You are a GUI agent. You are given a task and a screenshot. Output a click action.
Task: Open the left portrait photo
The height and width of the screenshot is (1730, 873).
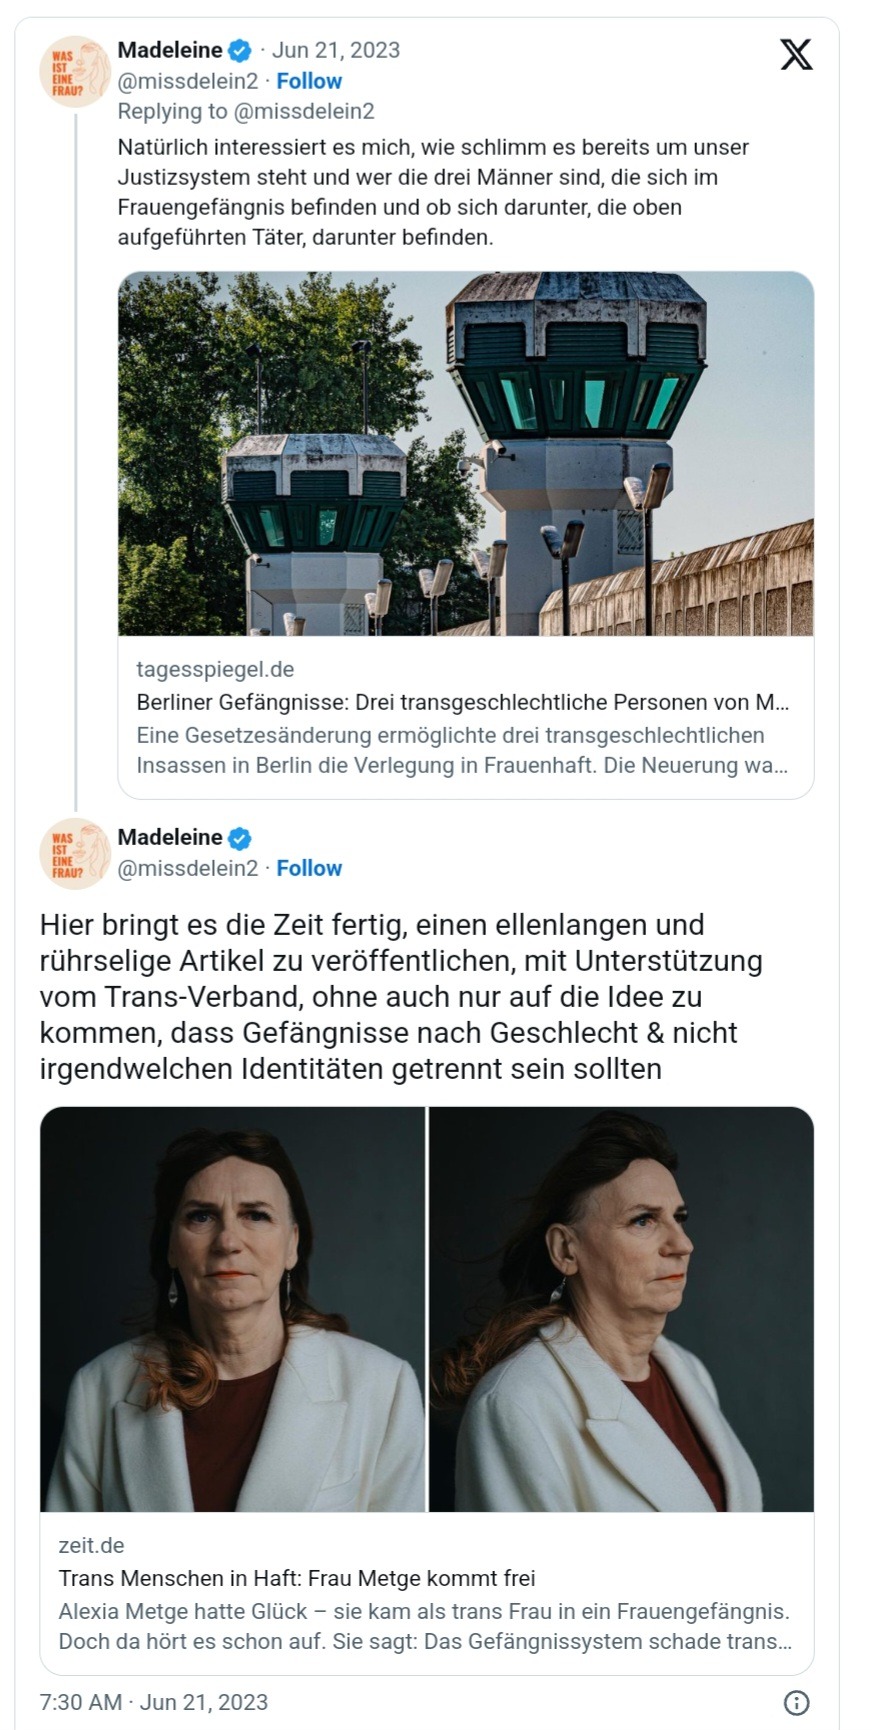click(x=232, y=1309)
